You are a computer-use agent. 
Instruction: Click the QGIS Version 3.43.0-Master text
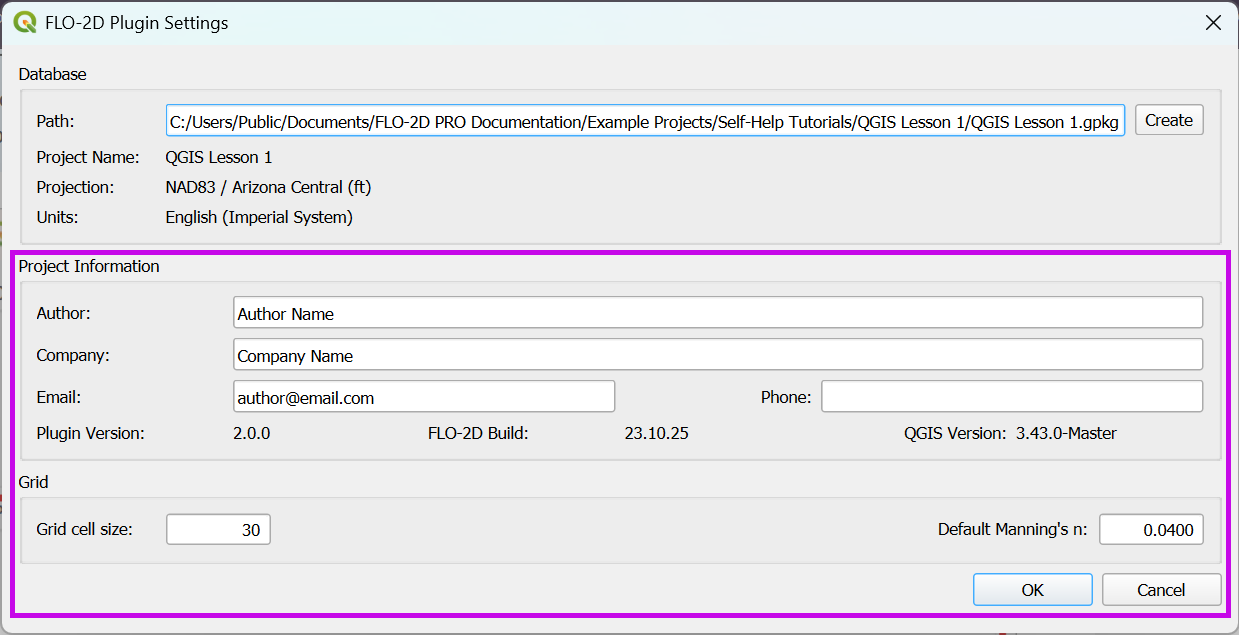coord(1066,433)
